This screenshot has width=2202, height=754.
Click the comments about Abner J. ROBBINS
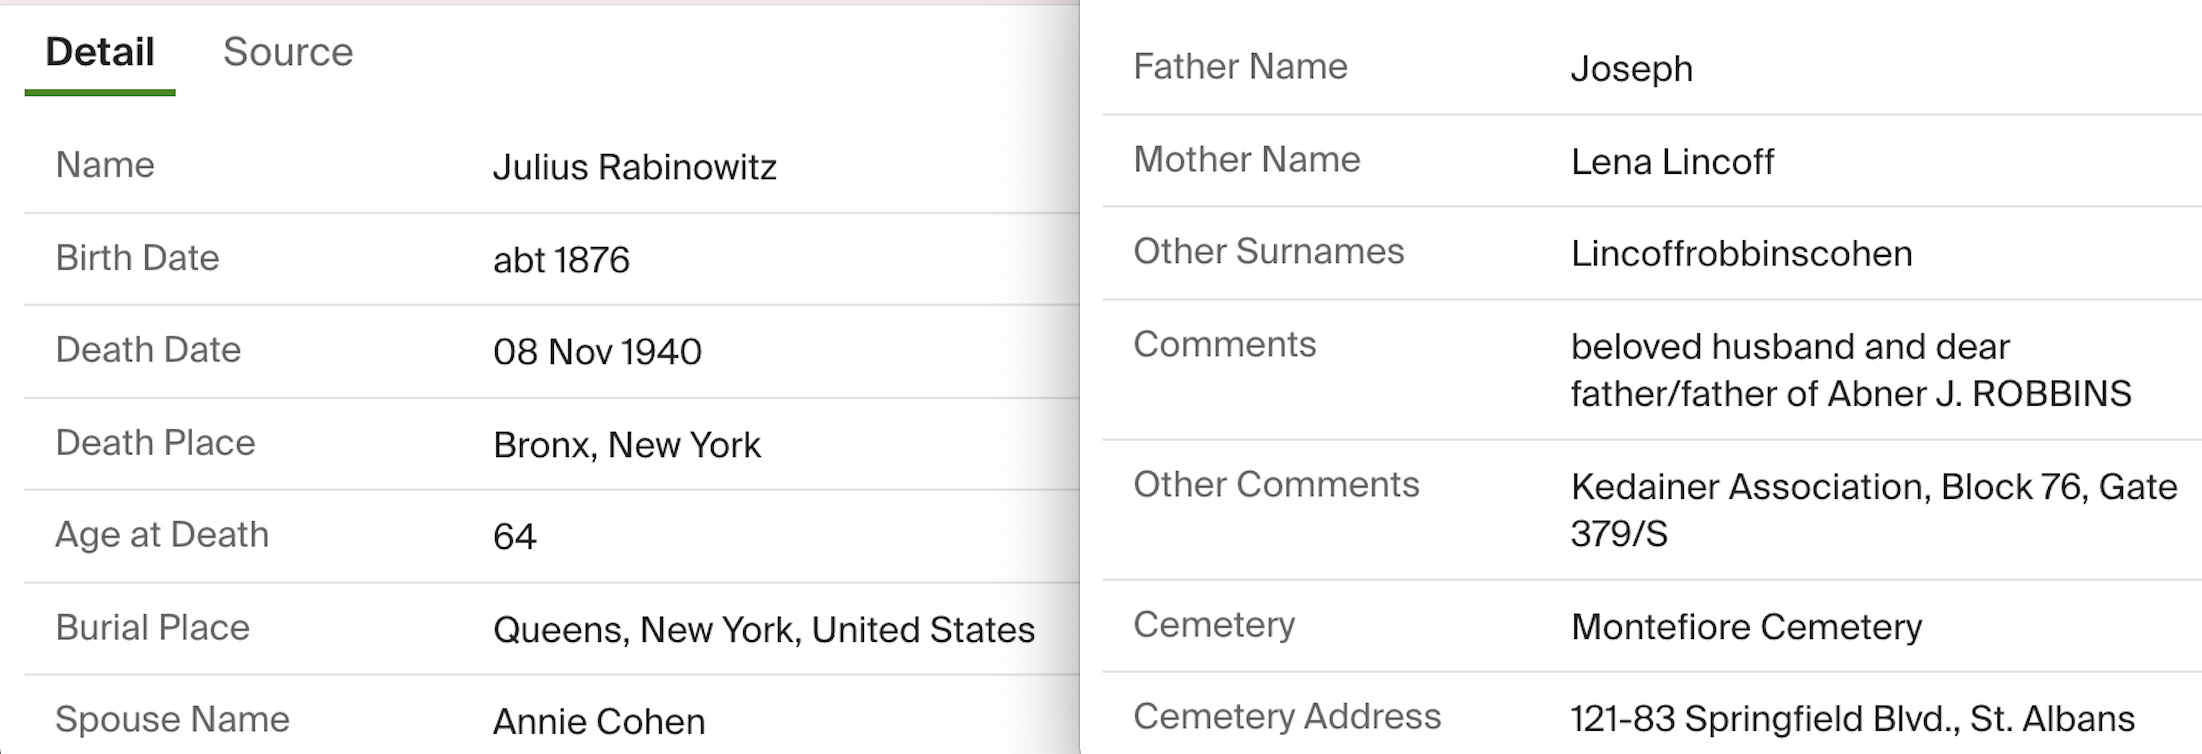(1851, 370)
